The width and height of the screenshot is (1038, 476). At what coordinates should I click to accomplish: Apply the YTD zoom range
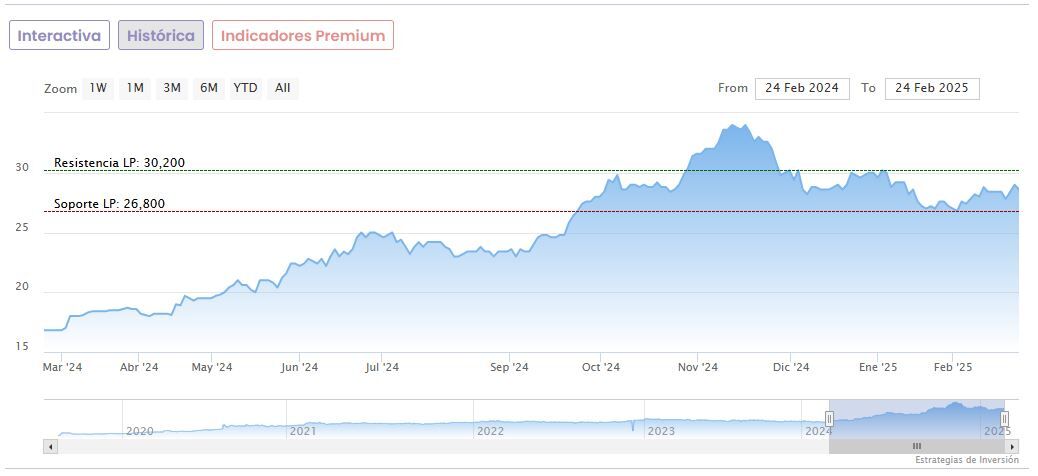pyautogui.click(x=245, y=88)
